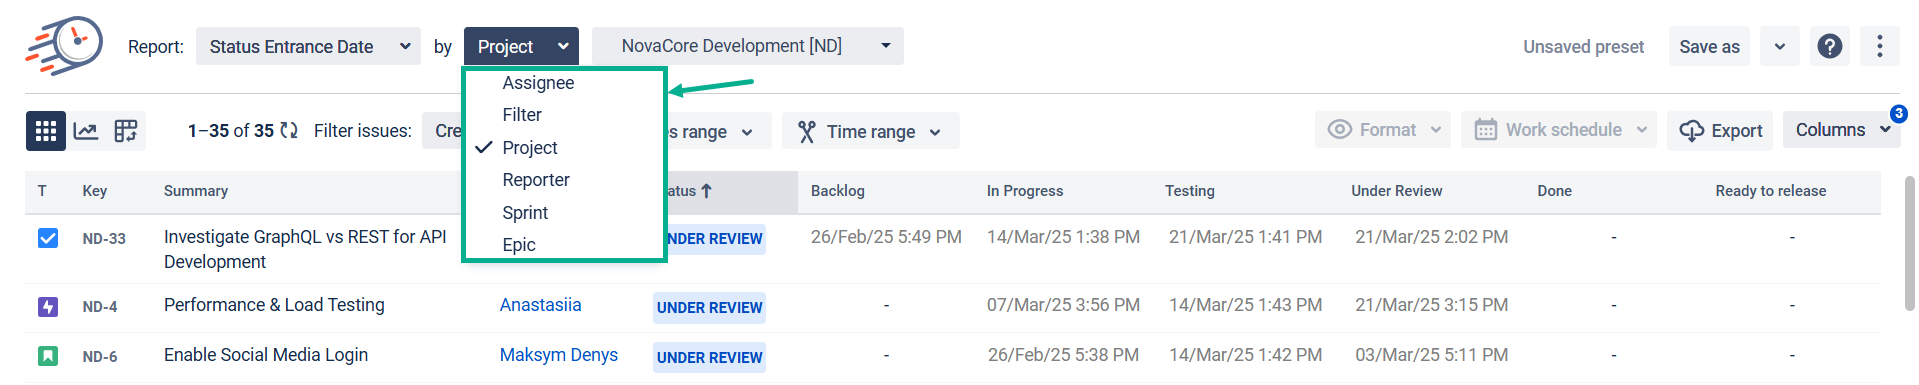Expand the Status Entrance Date report dropdown
Viewport: 1919px width, 385px height.
[309, 47]
